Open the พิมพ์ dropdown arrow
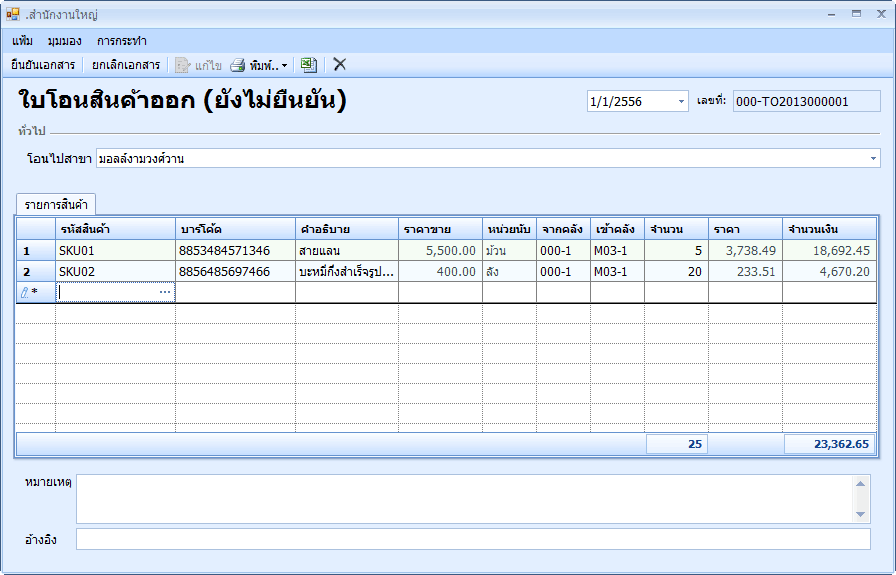Screen dimensions: 896x575 pyautogui.click(x=285, y=65)
